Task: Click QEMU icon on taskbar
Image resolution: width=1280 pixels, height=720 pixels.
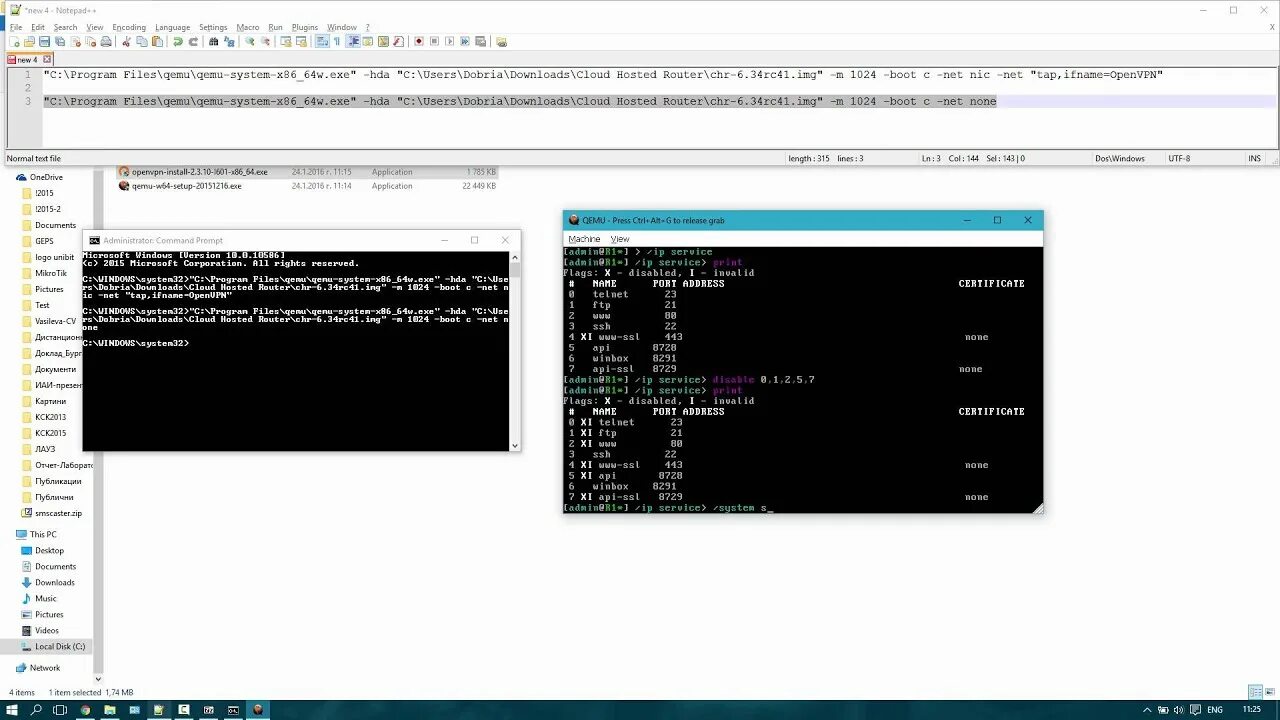Action: pos(258,710)
